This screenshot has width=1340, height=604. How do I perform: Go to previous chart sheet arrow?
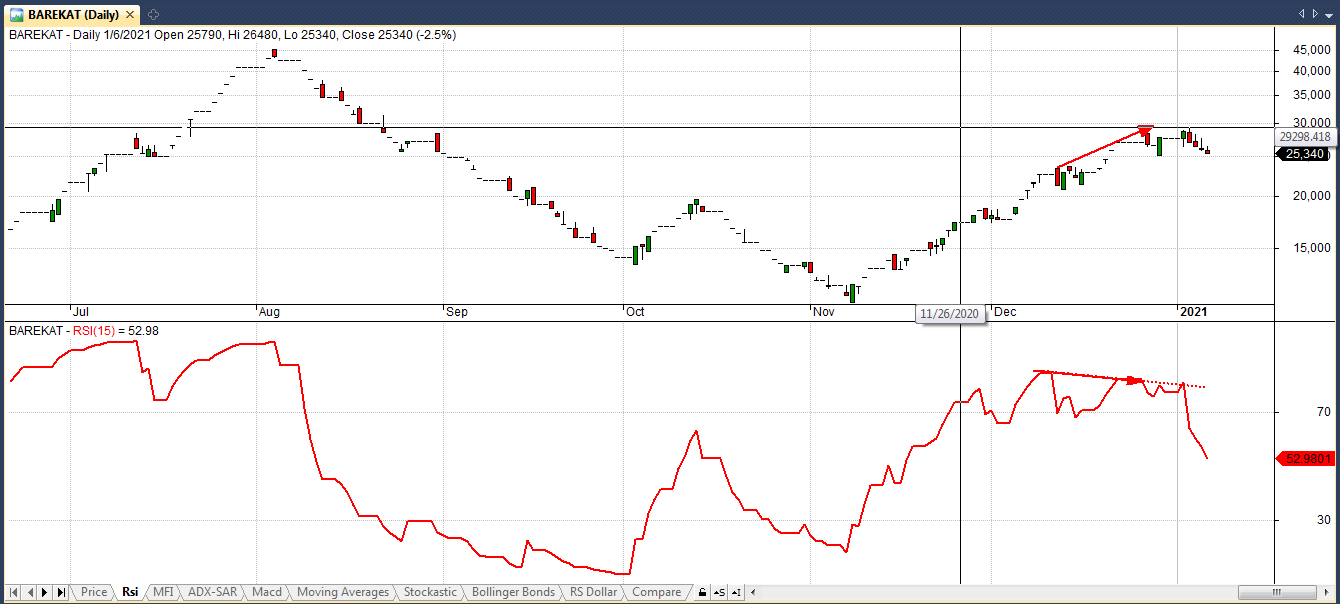pos(30,593)
